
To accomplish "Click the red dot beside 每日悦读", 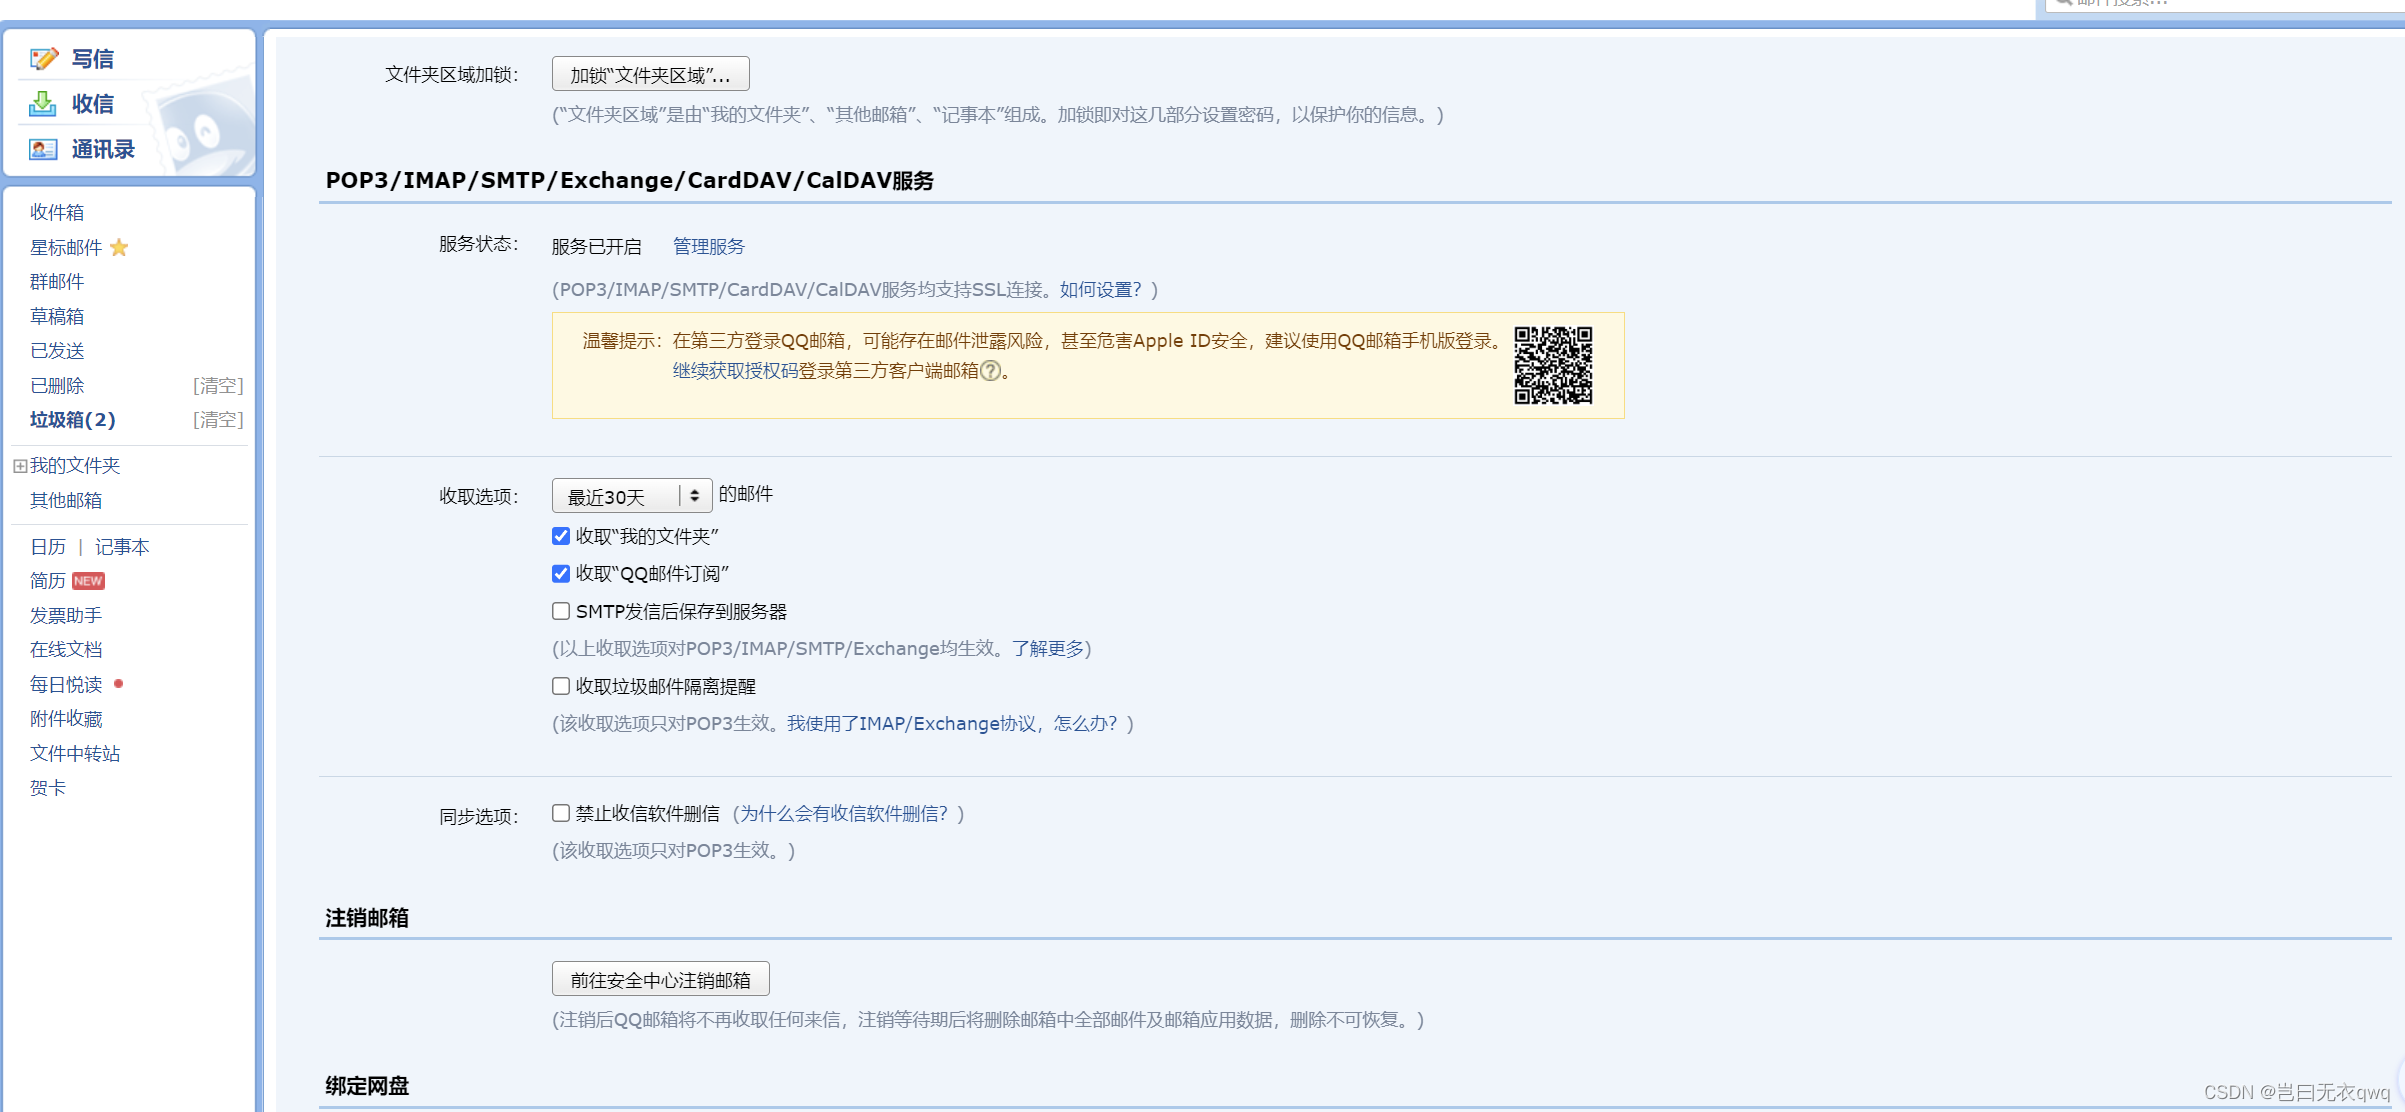I will pos(118,684).
